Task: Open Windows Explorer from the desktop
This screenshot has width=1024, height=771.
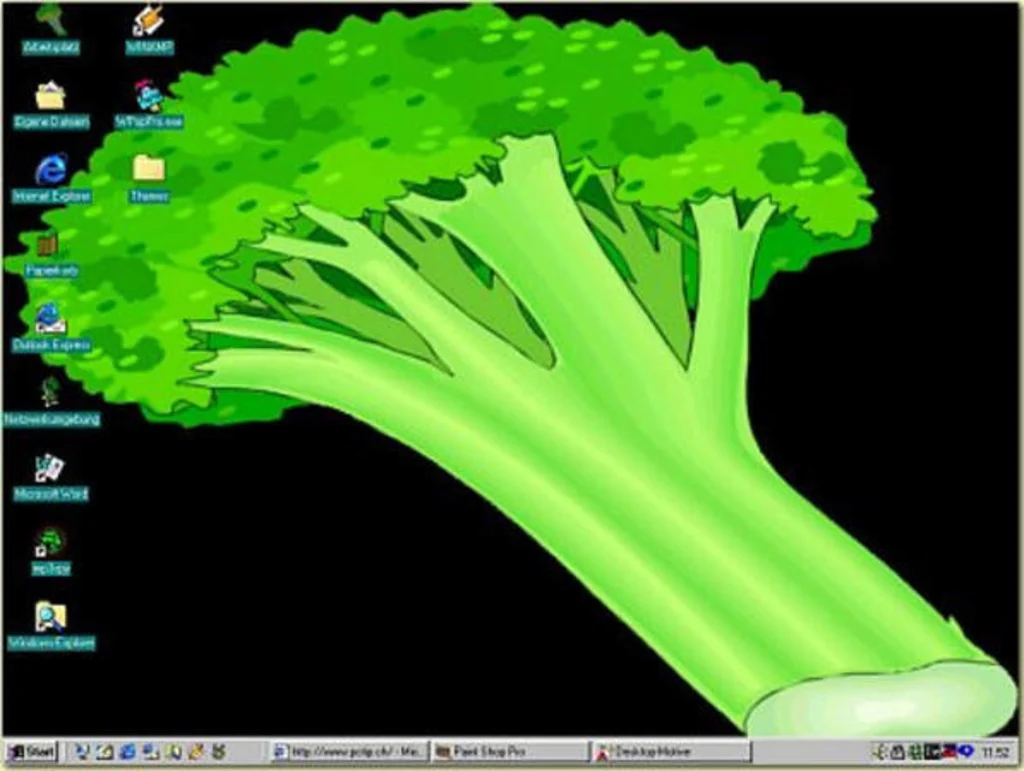Action: point(48,620)
